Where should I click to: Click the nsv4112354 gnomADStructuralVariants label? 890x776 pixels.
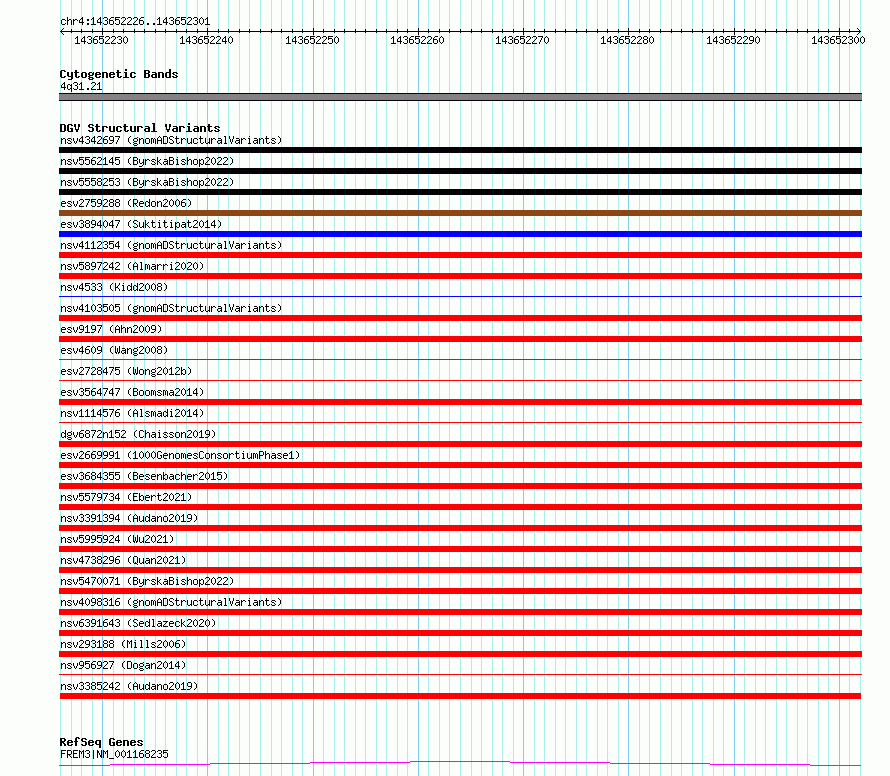171,245
